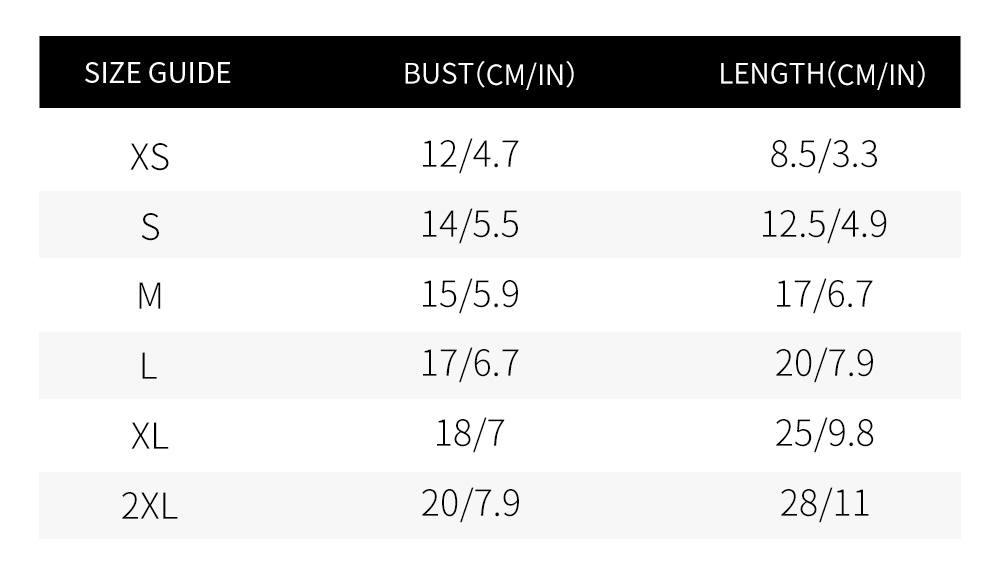This screenshot has height=580, width=1000.
Task: Click the SIZE GUIDE header
Action: (x=158, y=73)
